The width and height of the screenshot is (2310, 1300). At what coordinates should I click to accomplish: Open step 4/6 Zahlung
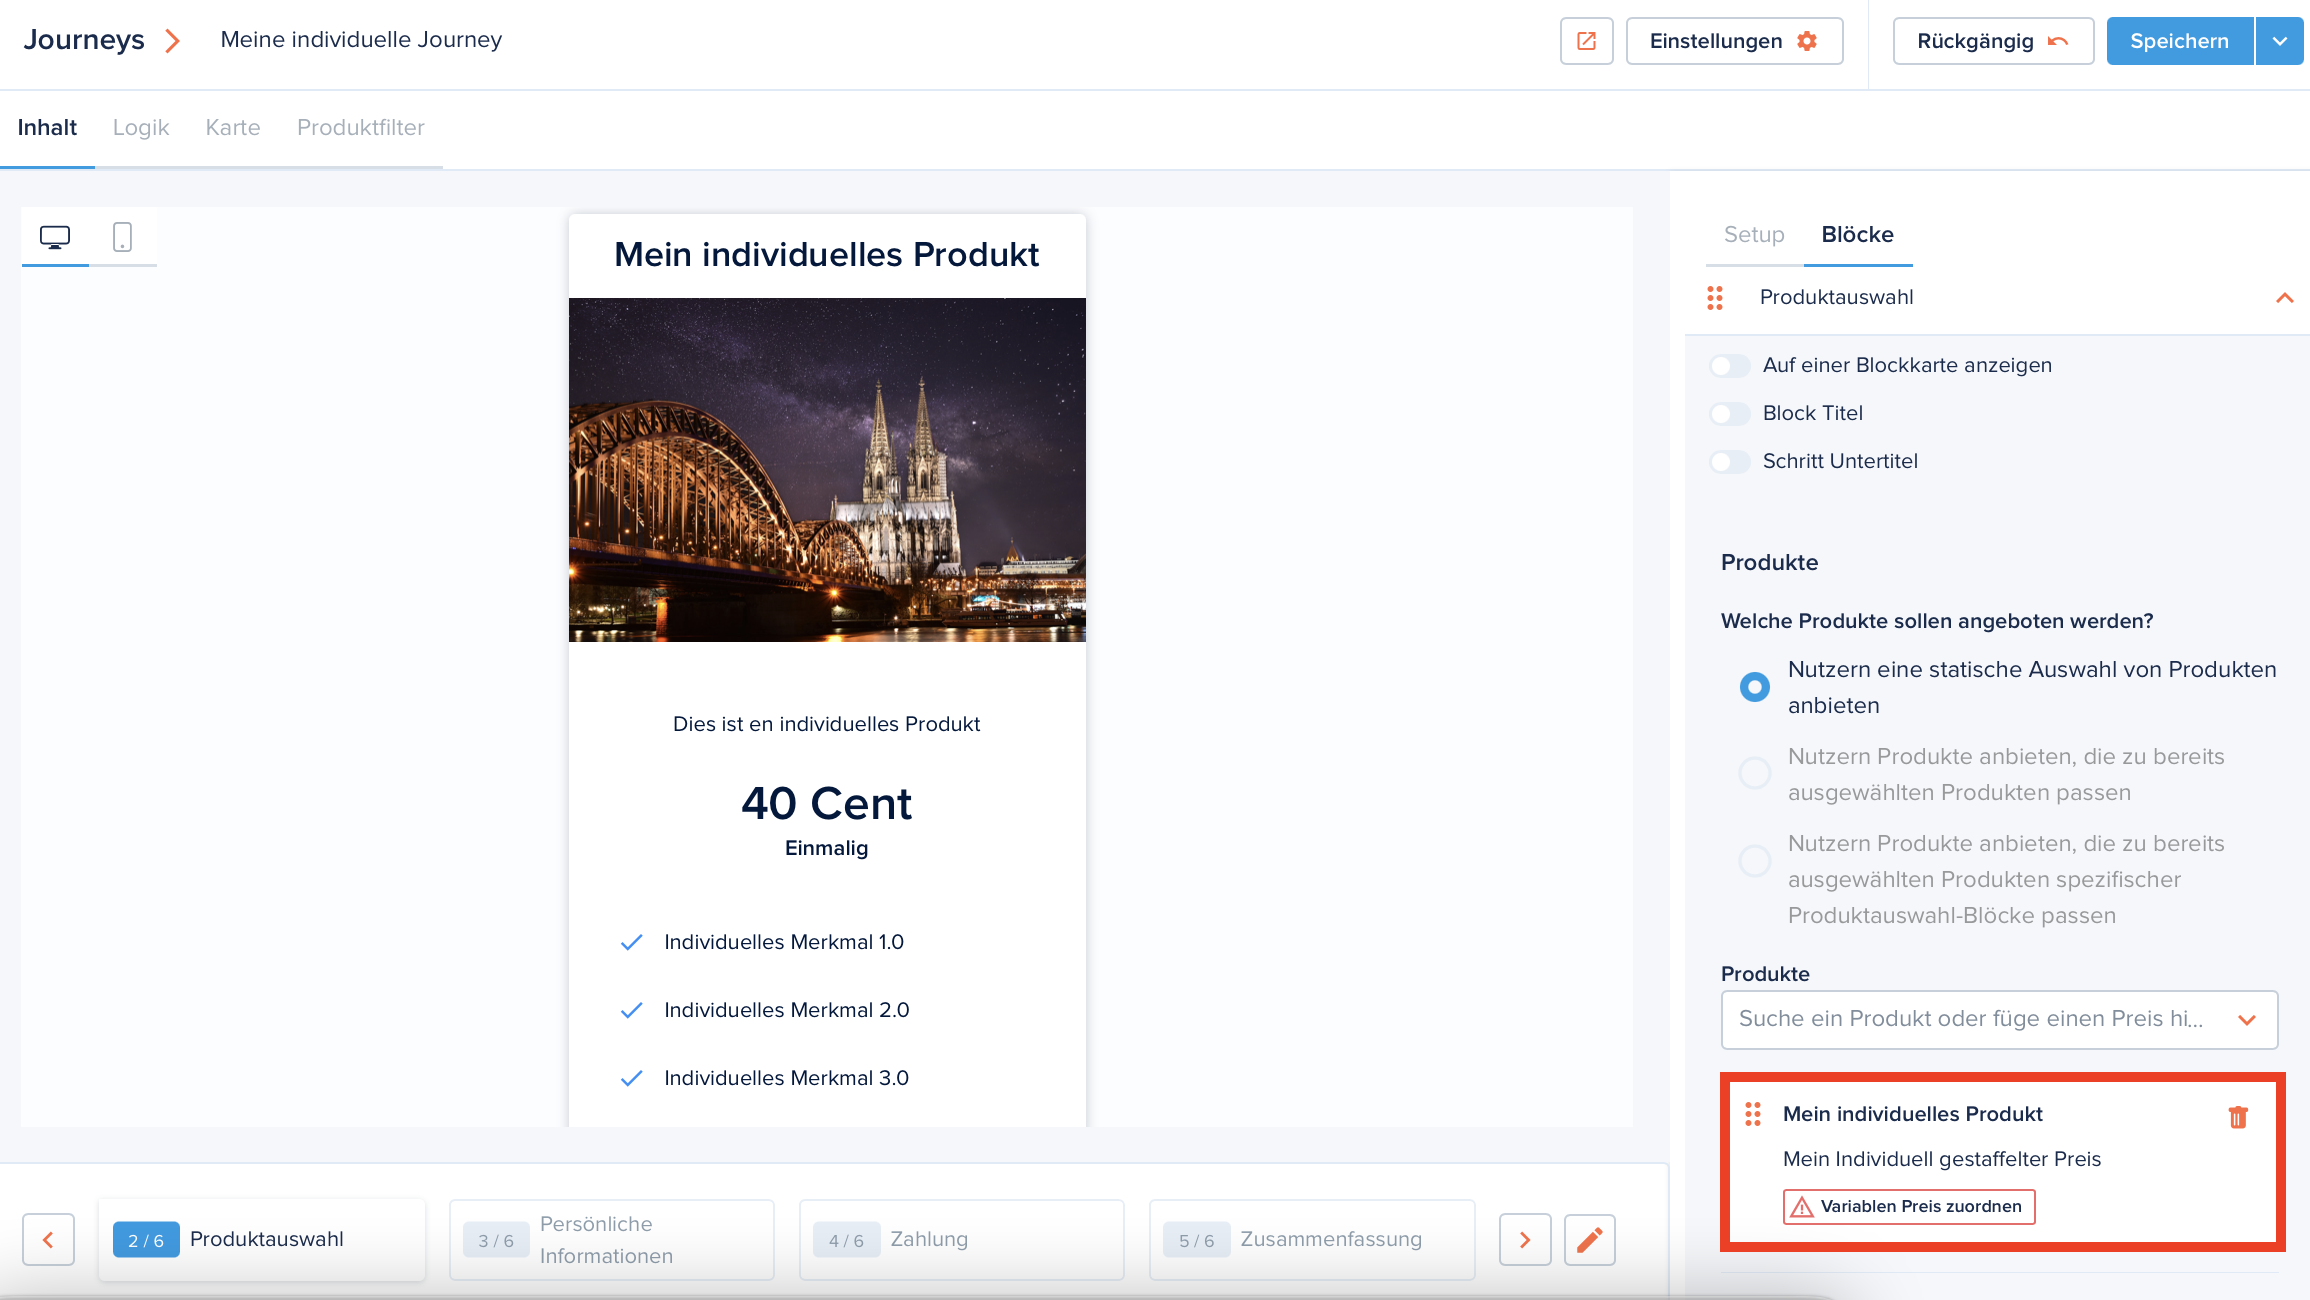coord(962,1240)
